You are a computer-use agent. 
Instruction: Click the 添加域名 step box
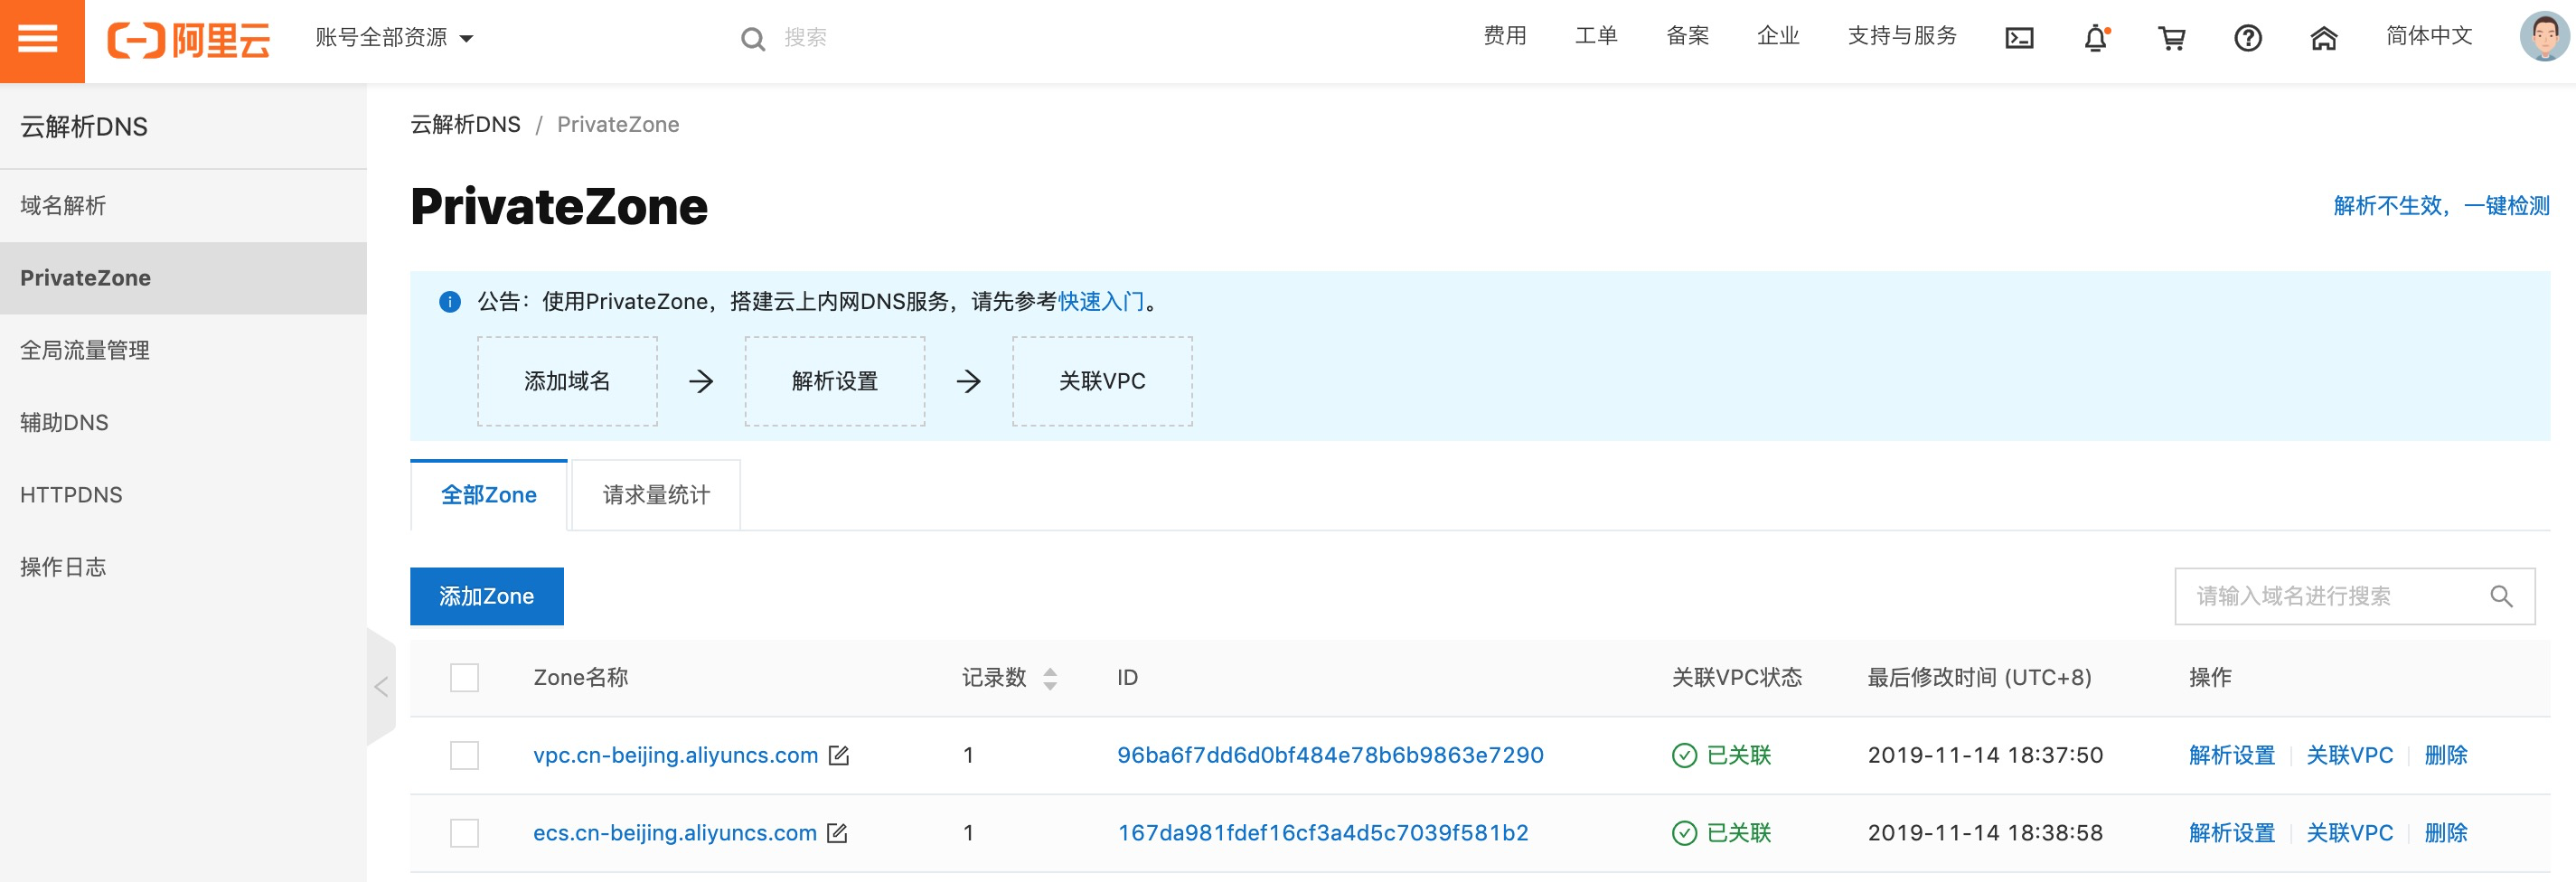(567, 381)
